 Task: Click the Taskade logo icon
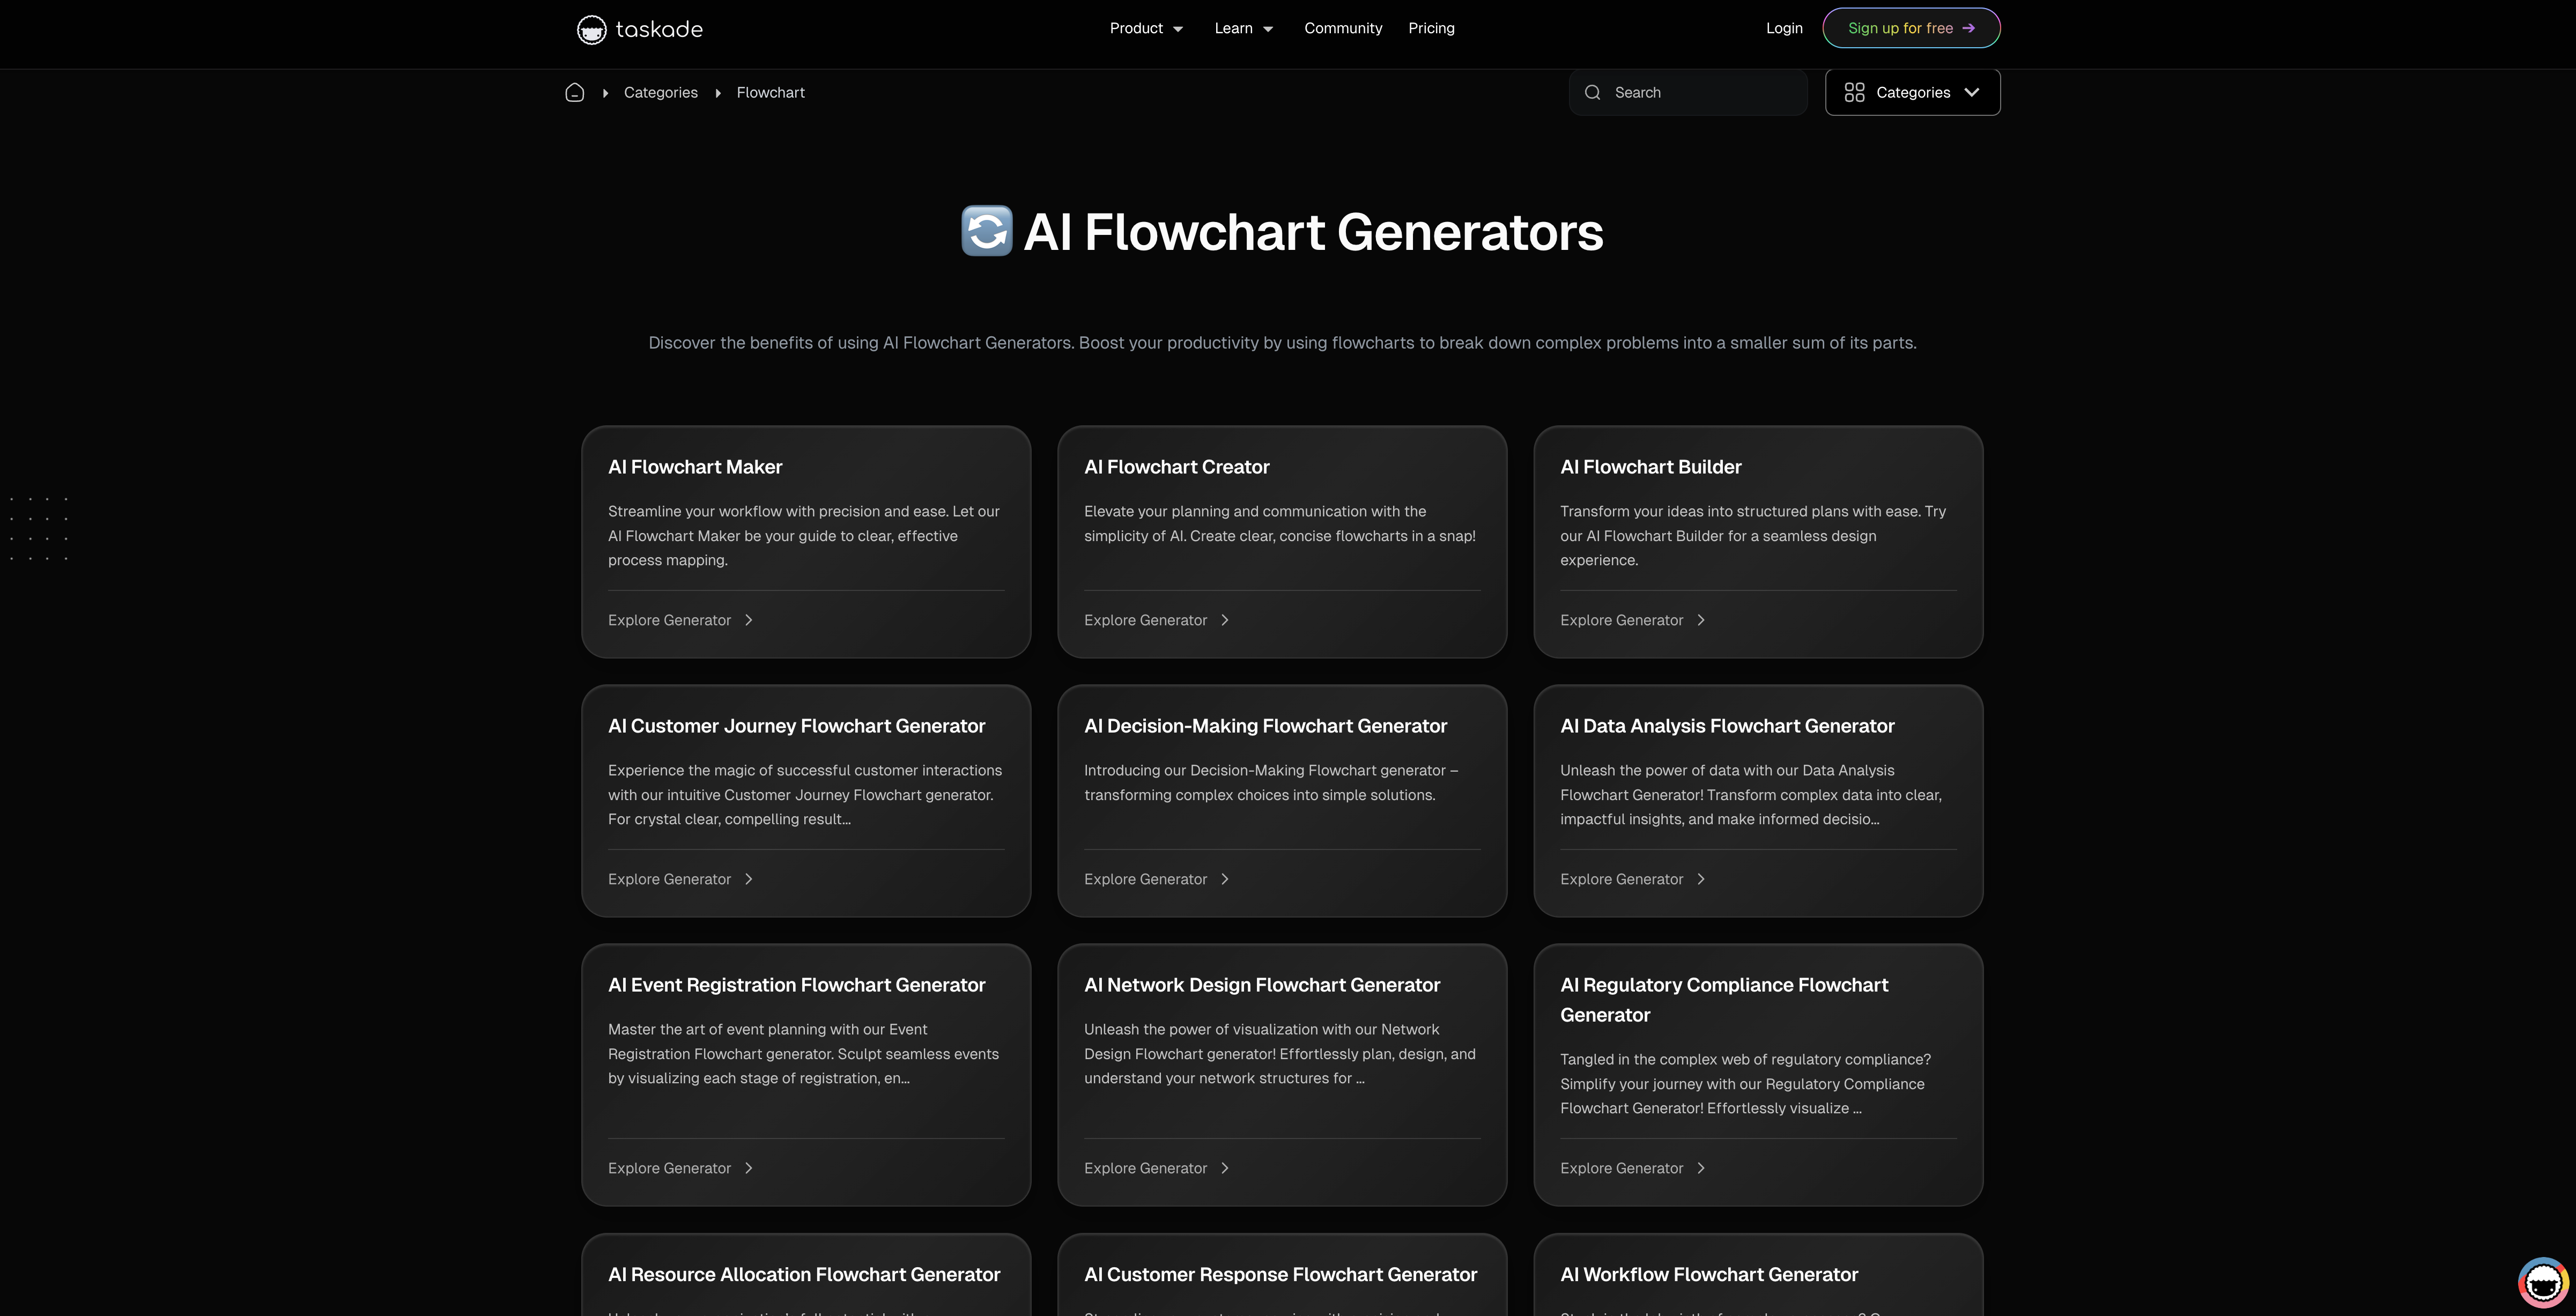coord(591,29)
